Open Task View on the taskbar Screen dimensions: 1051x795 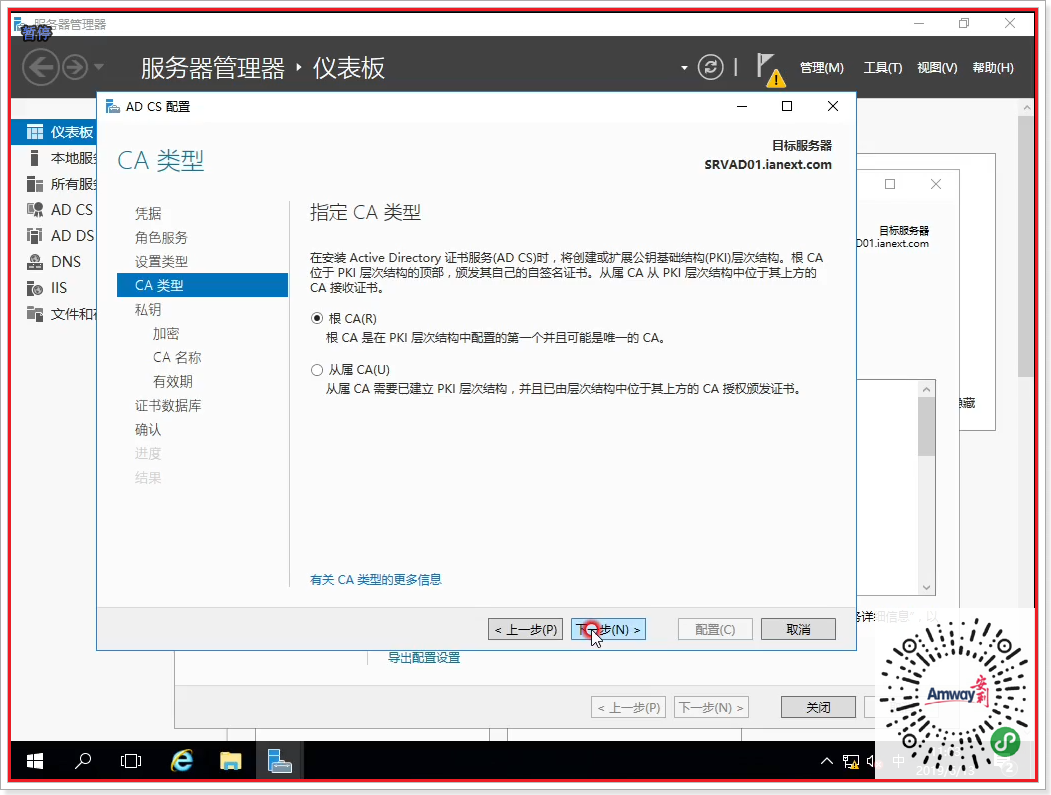tap(131, 761)
